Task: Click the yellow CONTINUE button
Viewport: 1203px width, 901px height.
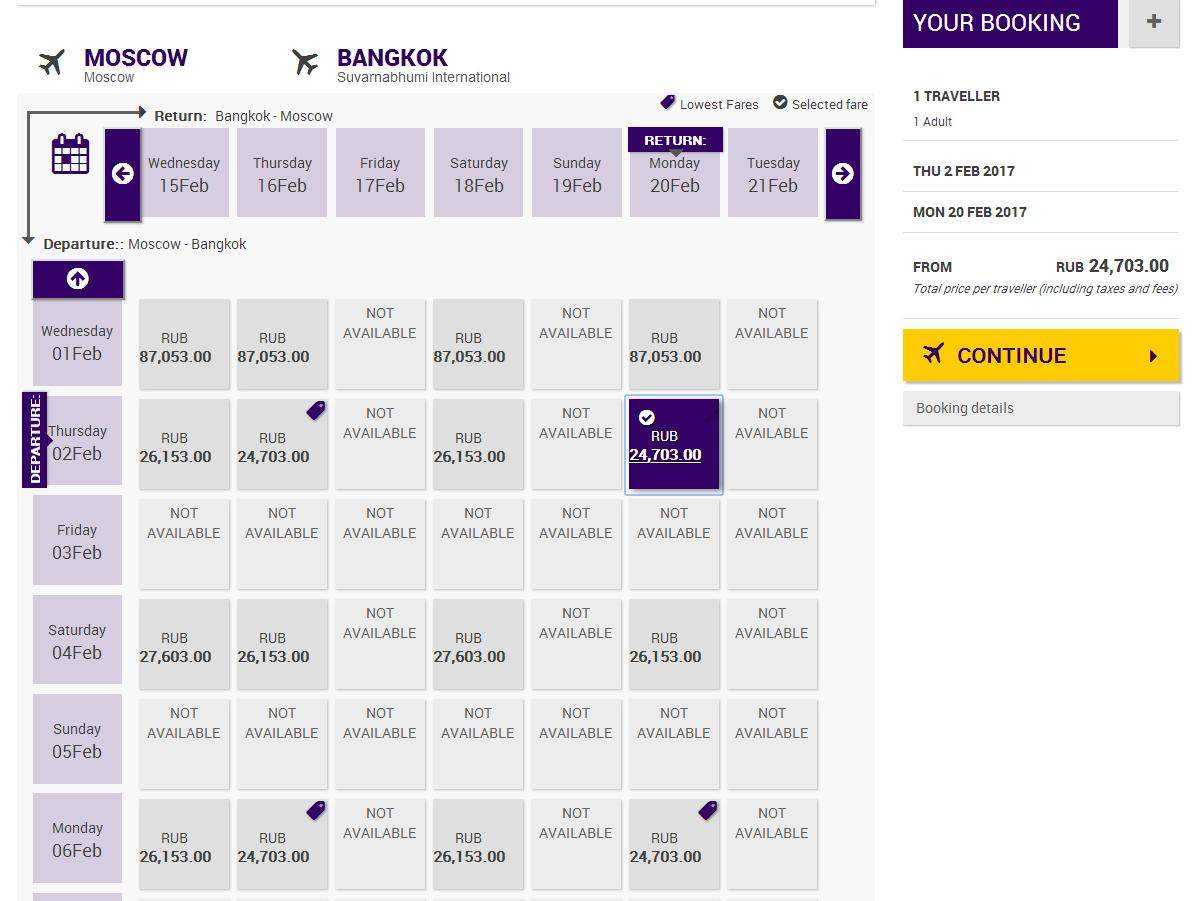Action: click(1041, 355)
